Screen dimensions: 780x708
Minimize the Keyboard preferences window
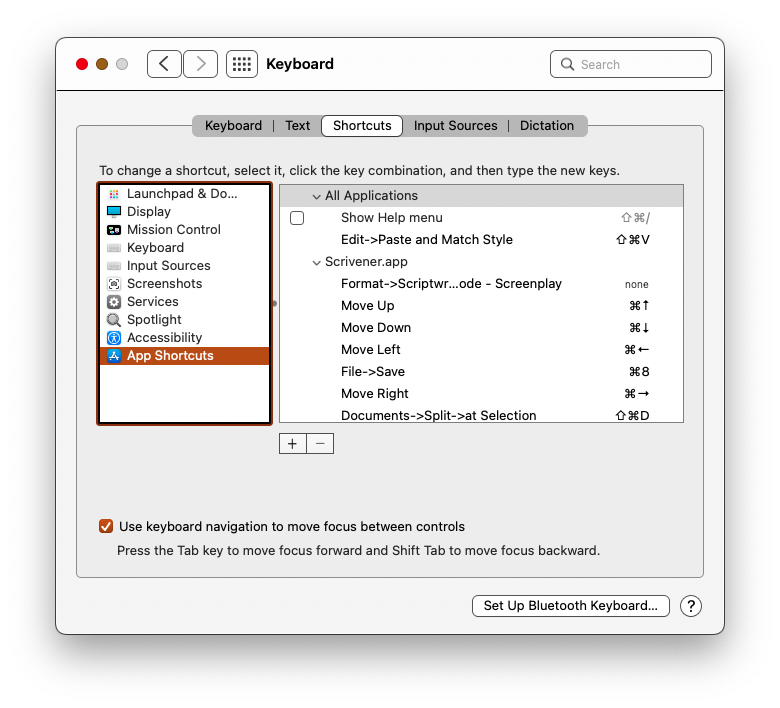(102, 64)
